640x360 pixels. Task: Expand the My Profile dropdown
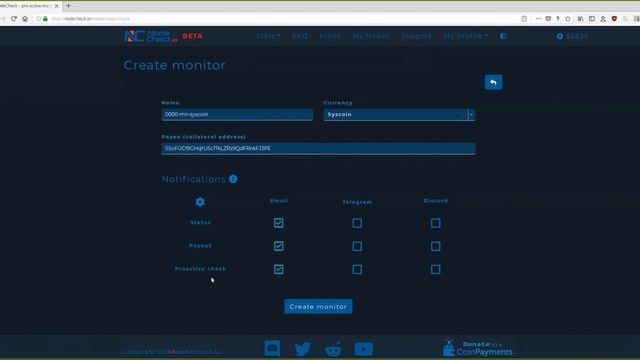(465, 36)
